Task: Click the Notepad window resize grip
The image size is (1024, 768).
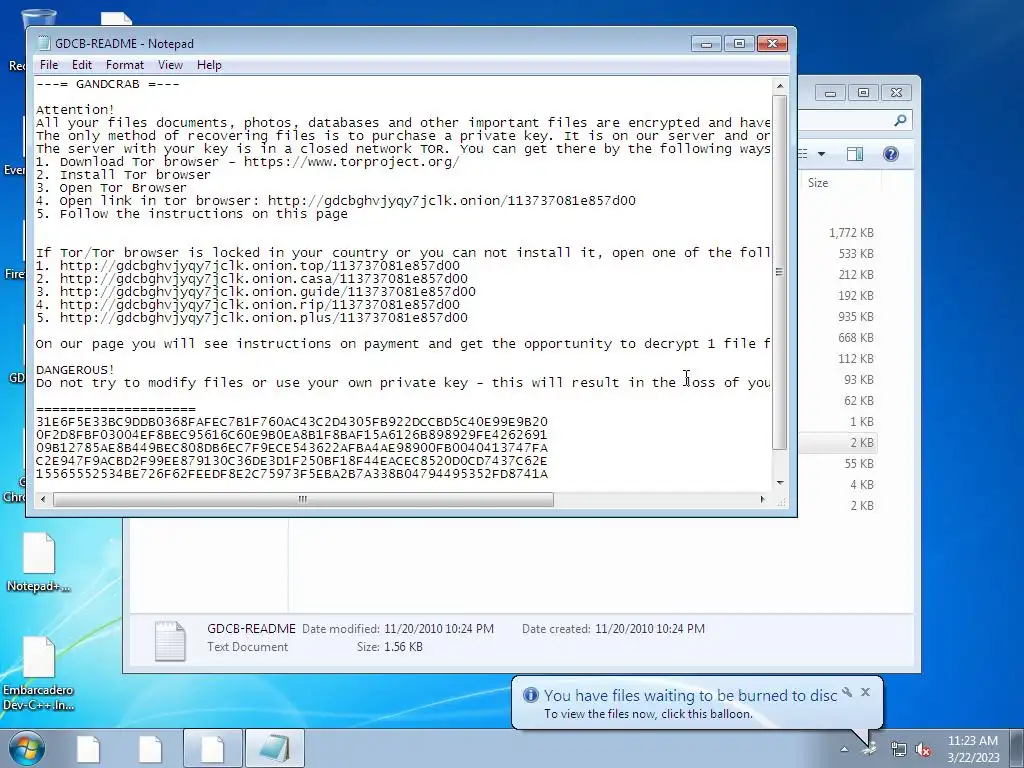Action: click(x=780, y=501)
